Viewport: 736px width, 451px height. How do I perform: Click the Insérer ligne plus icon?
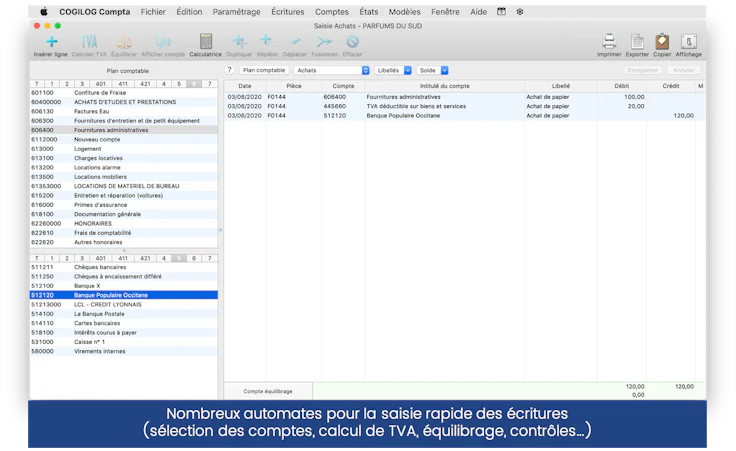(51, 42)
